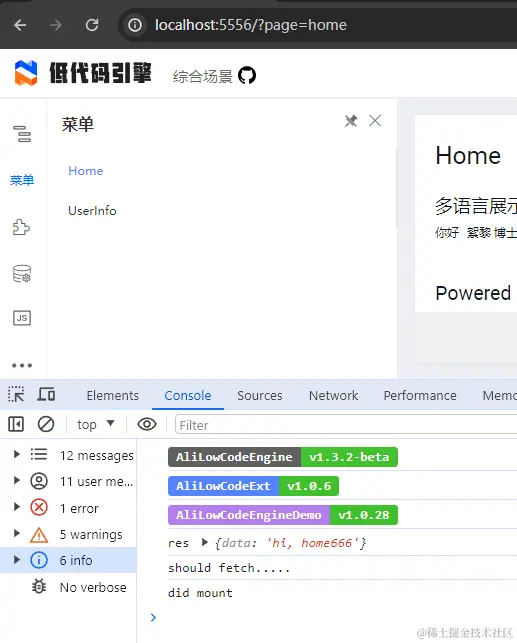The height and width of the screenshot is (643, 517).
Task: Go back with the browser back arrow
Action: coord(20,25)
